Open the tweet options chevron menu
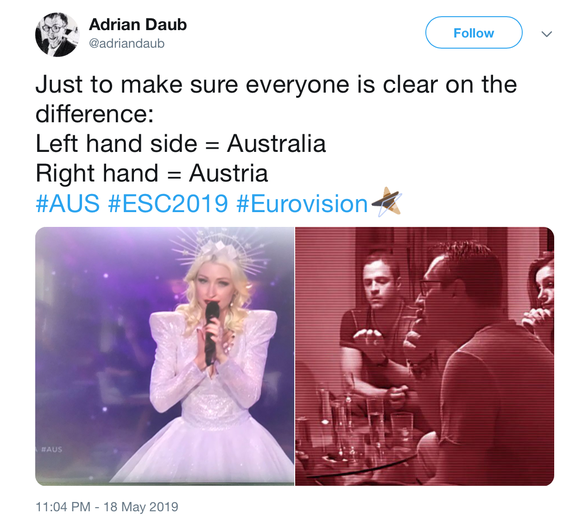The width and height of the screenshot is (582, 527). [547, 34]
